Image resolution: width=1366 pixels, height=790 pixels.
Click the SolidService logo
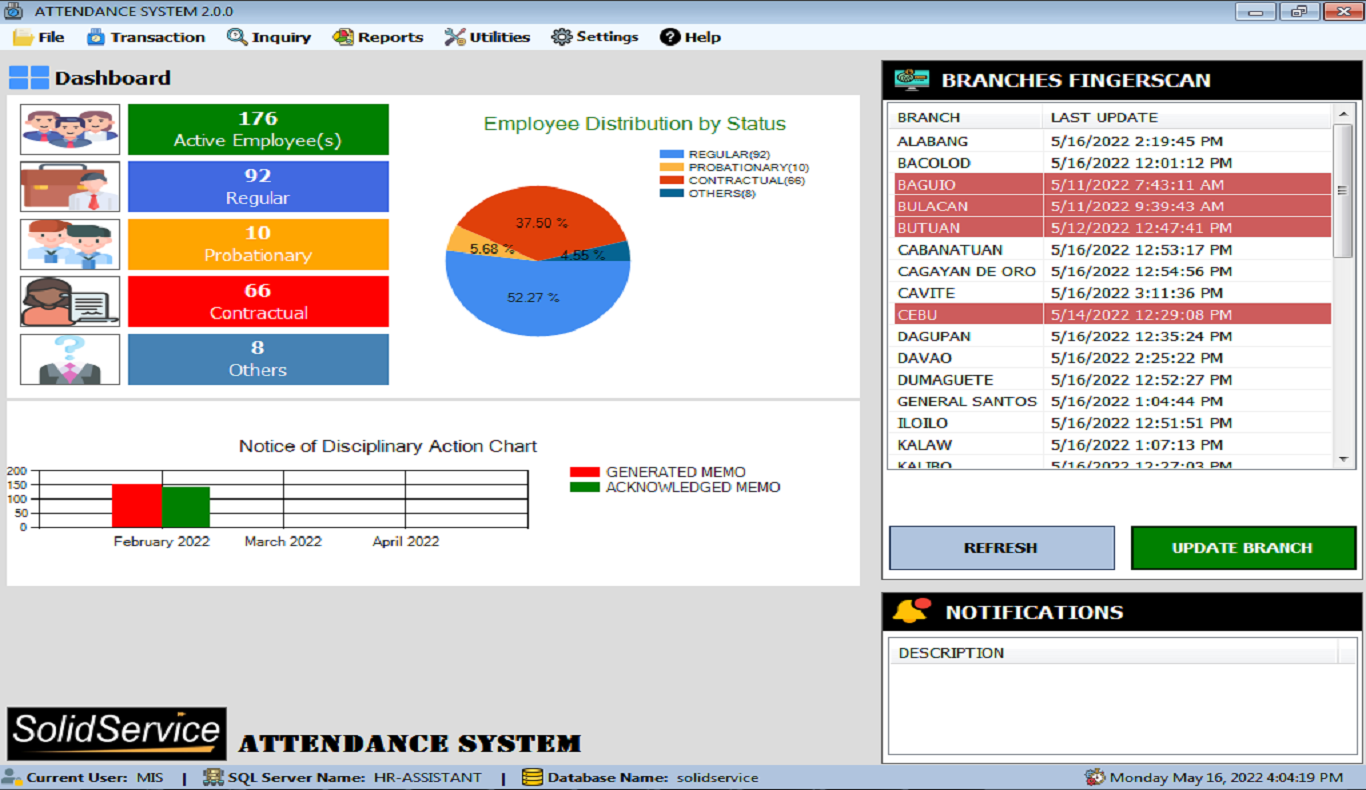point(117,734)
